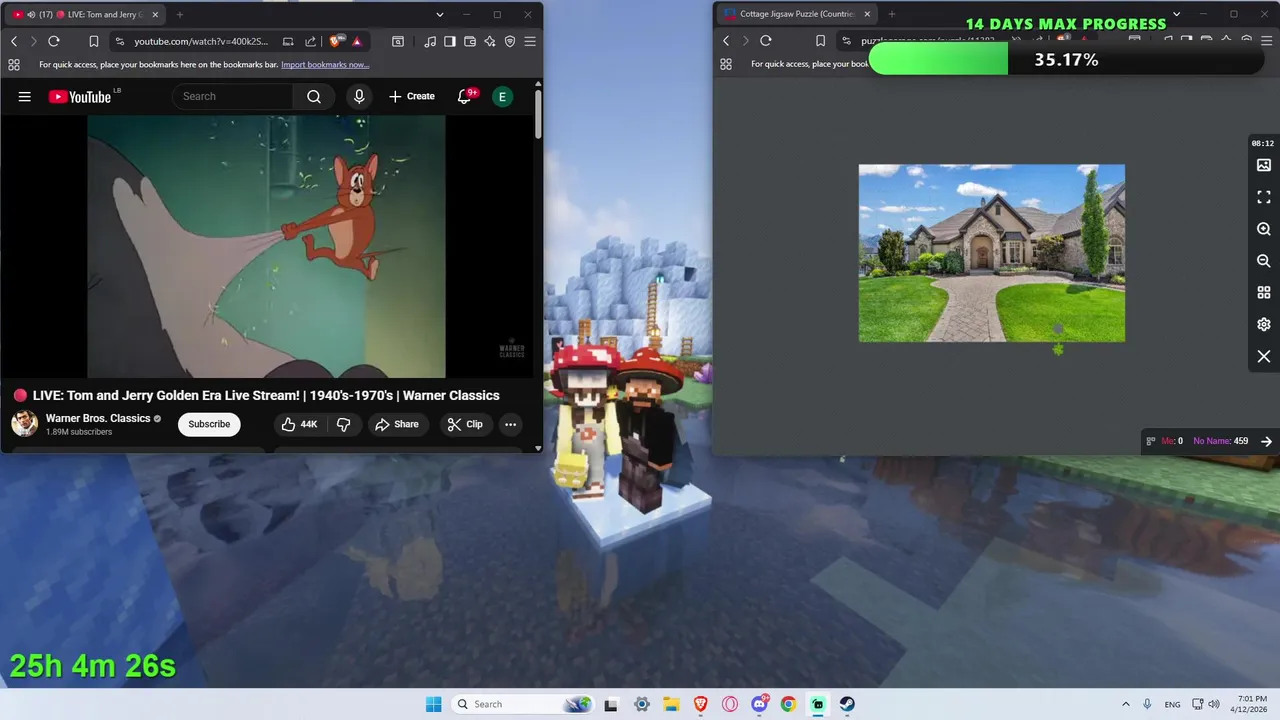This screenshot has height=720, width=1280.
Task: Mute the YouTube tab via its speaker icon
Action: click(x=30, y=15)
